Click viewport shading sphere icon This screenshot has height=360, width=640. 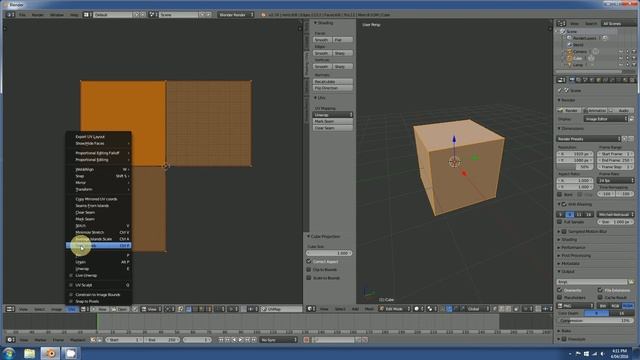tap(418, 309)
